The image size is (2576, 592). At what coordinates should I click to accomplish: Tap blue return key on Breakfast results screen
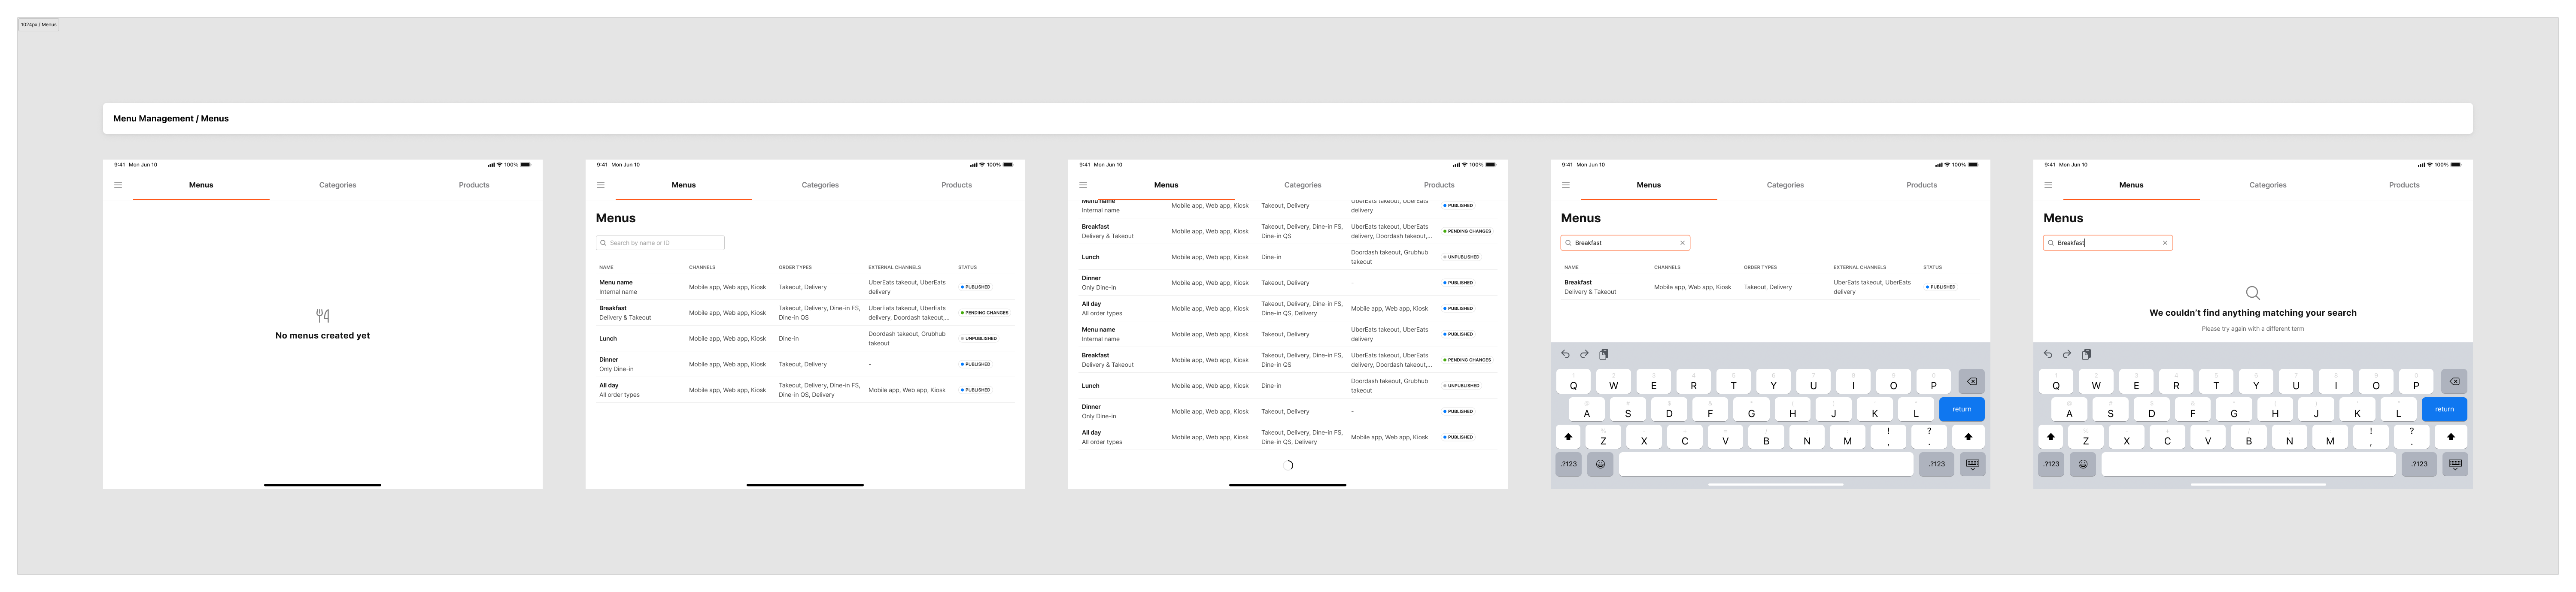[x=1962, y=409]
